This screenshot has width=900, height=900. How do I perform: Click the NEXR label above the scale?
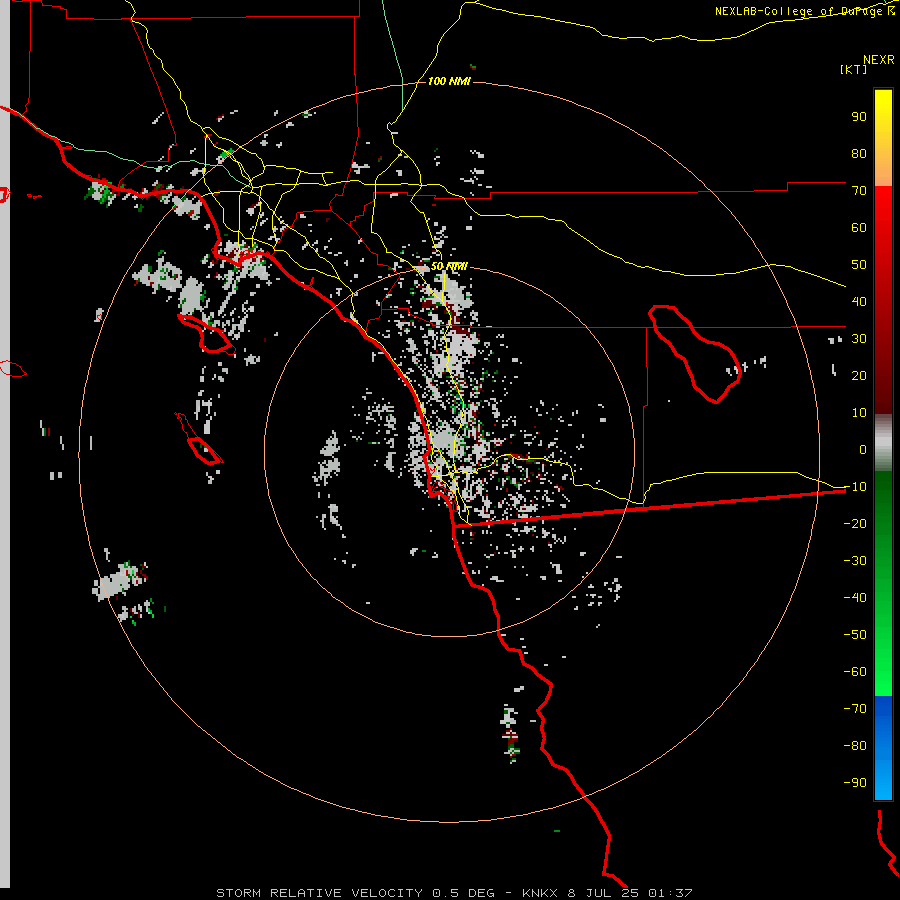[x=879, y=60]
